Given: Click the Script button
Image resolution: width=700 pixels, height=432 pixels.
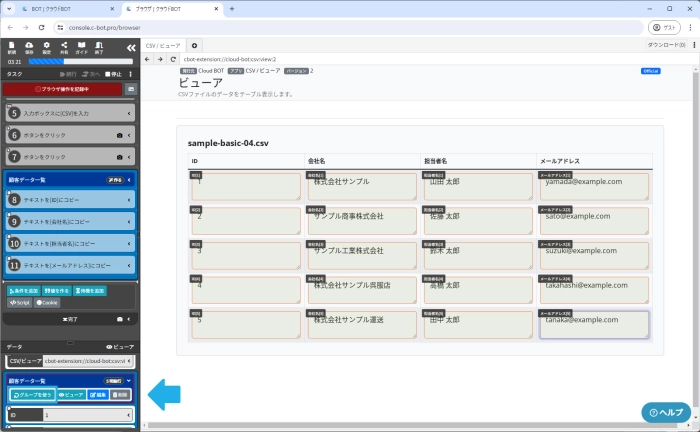Looking at the screenshot, I should pos(20,302).
